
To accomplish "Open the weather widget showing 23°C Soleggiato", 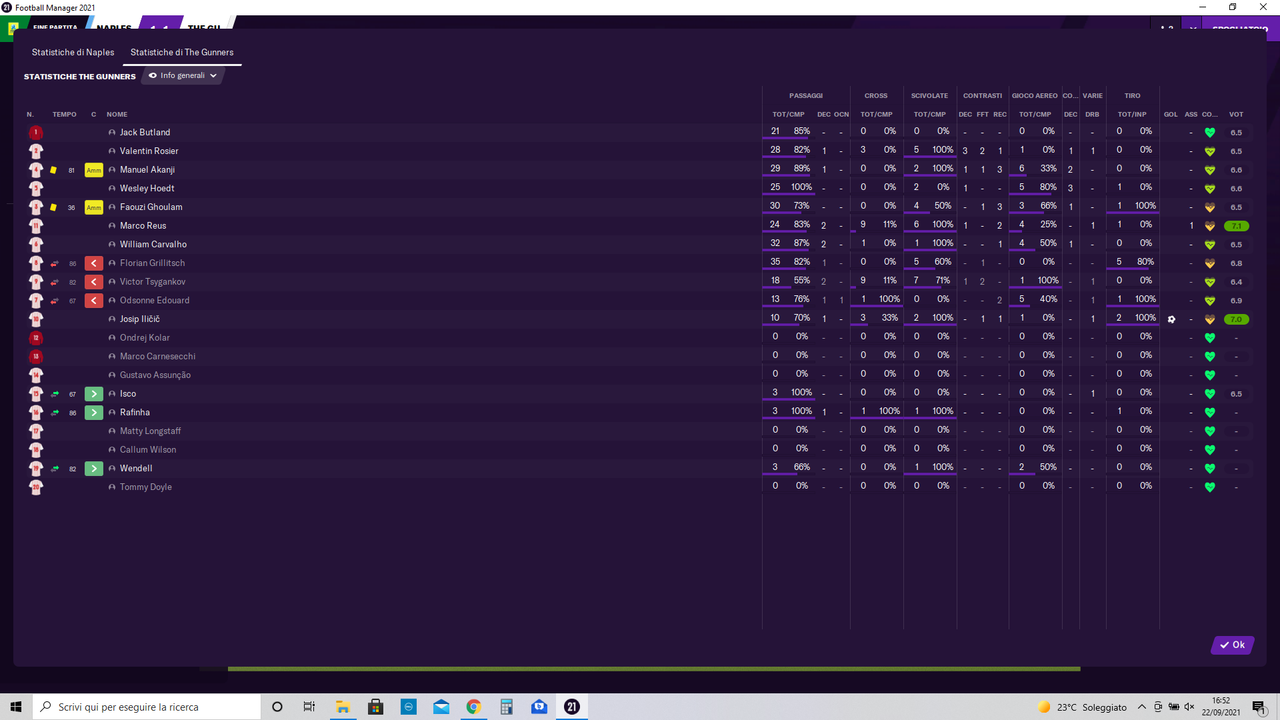I will 1082,706.
